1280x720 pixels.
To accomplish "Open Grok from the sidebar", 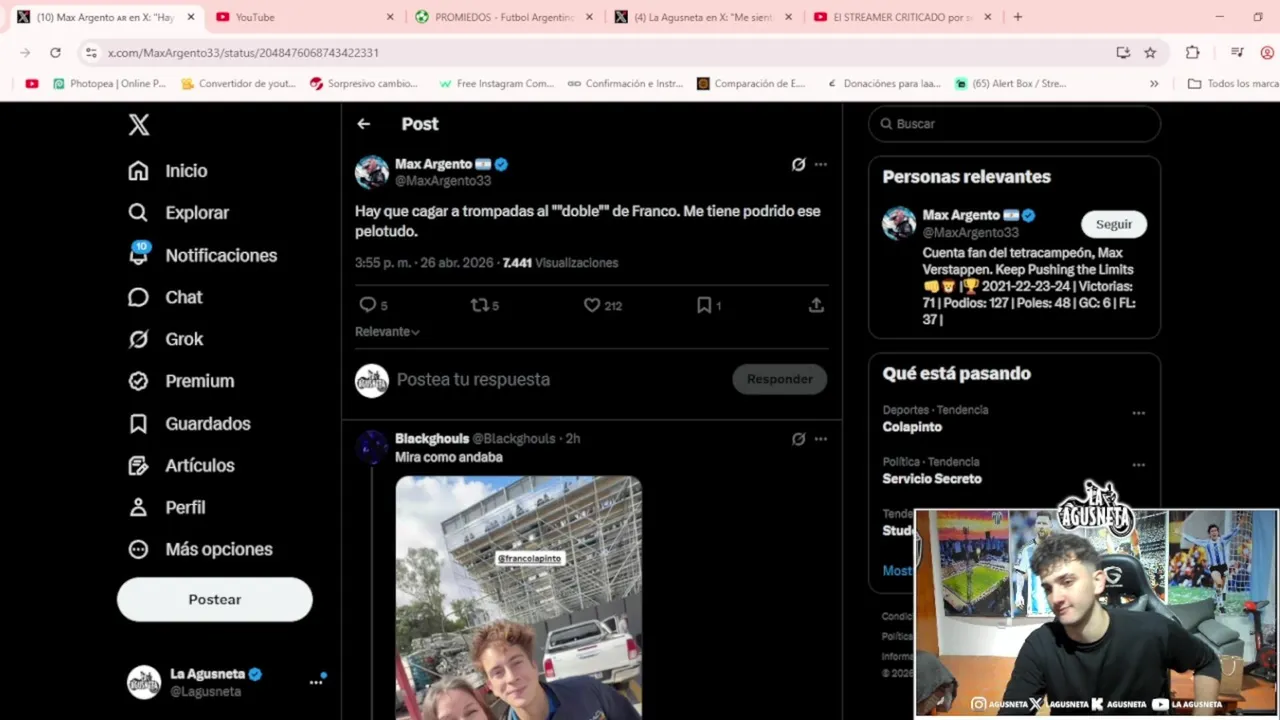I will coord(165,339).
